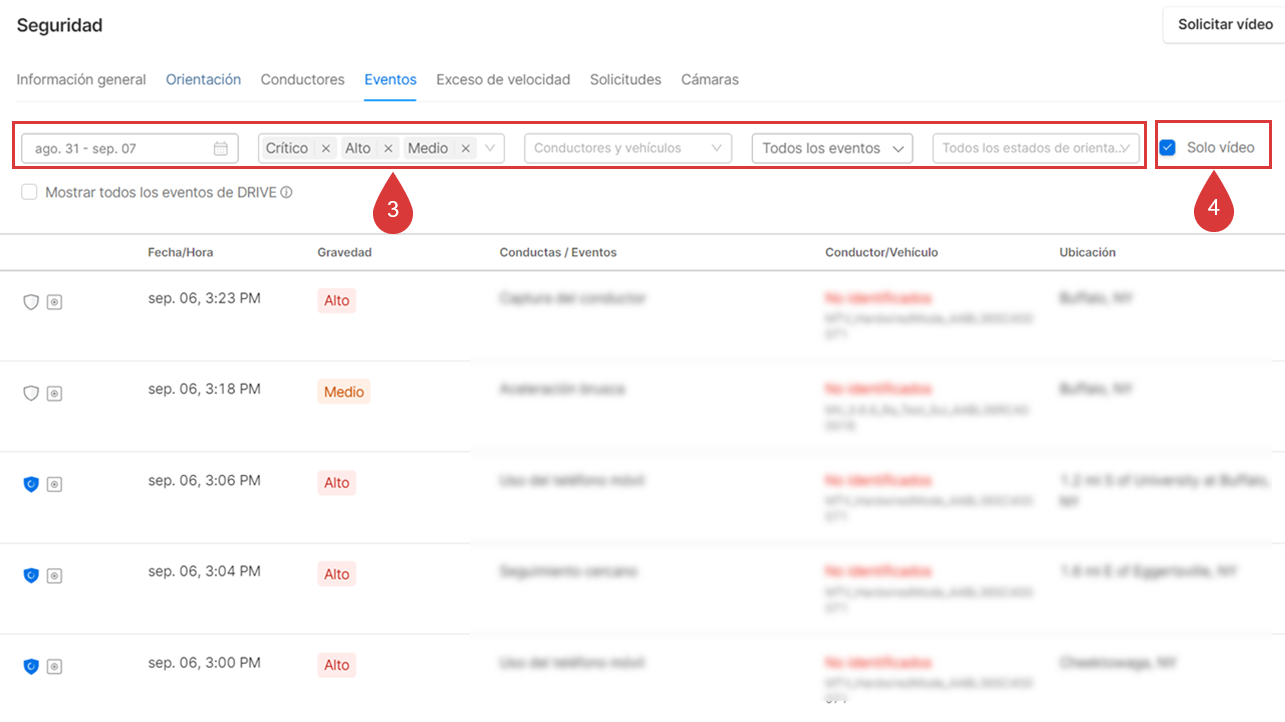Click the gray shield icon on 3:23 PM event
The width and height of the screenshot is (1285, 722).
[x=31, y=302]
